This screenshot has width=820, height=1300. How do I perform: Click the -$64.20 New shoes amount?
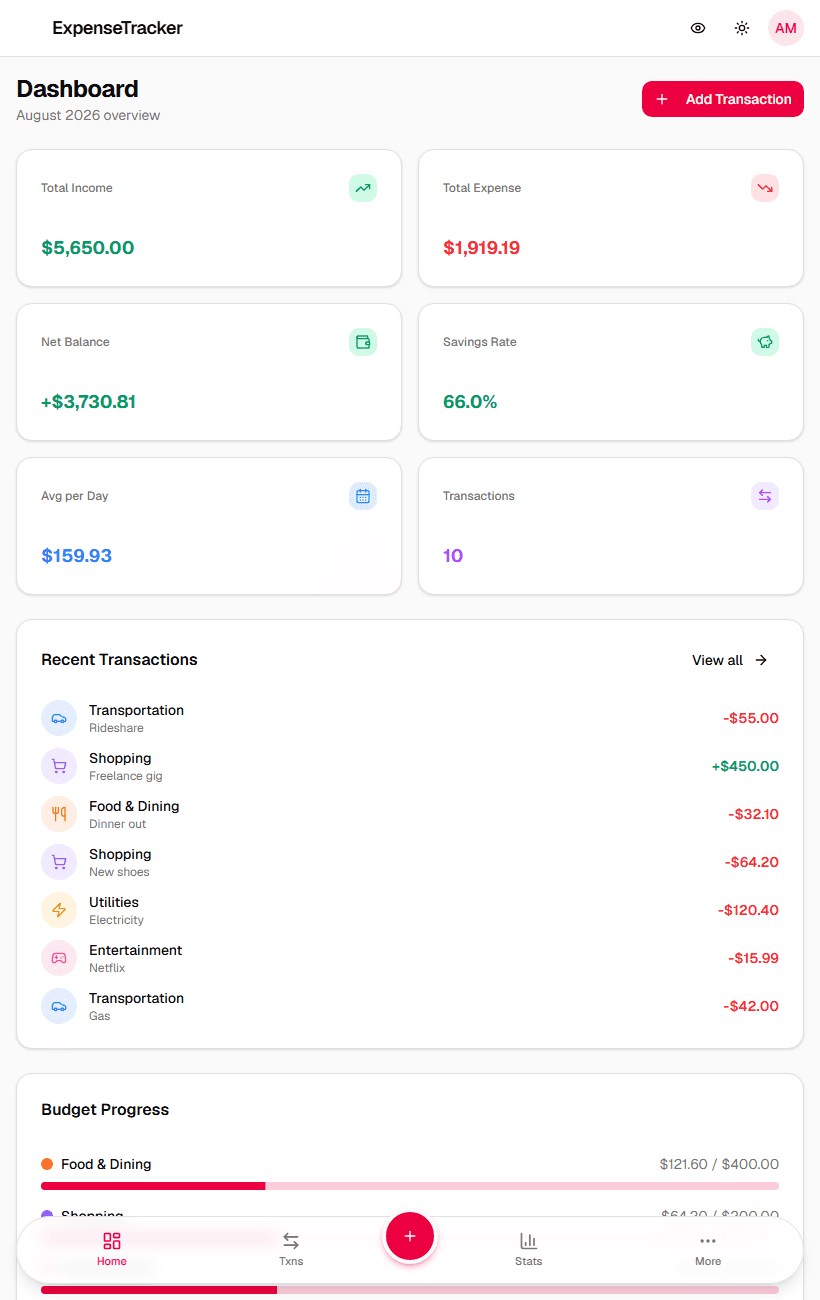752,862
